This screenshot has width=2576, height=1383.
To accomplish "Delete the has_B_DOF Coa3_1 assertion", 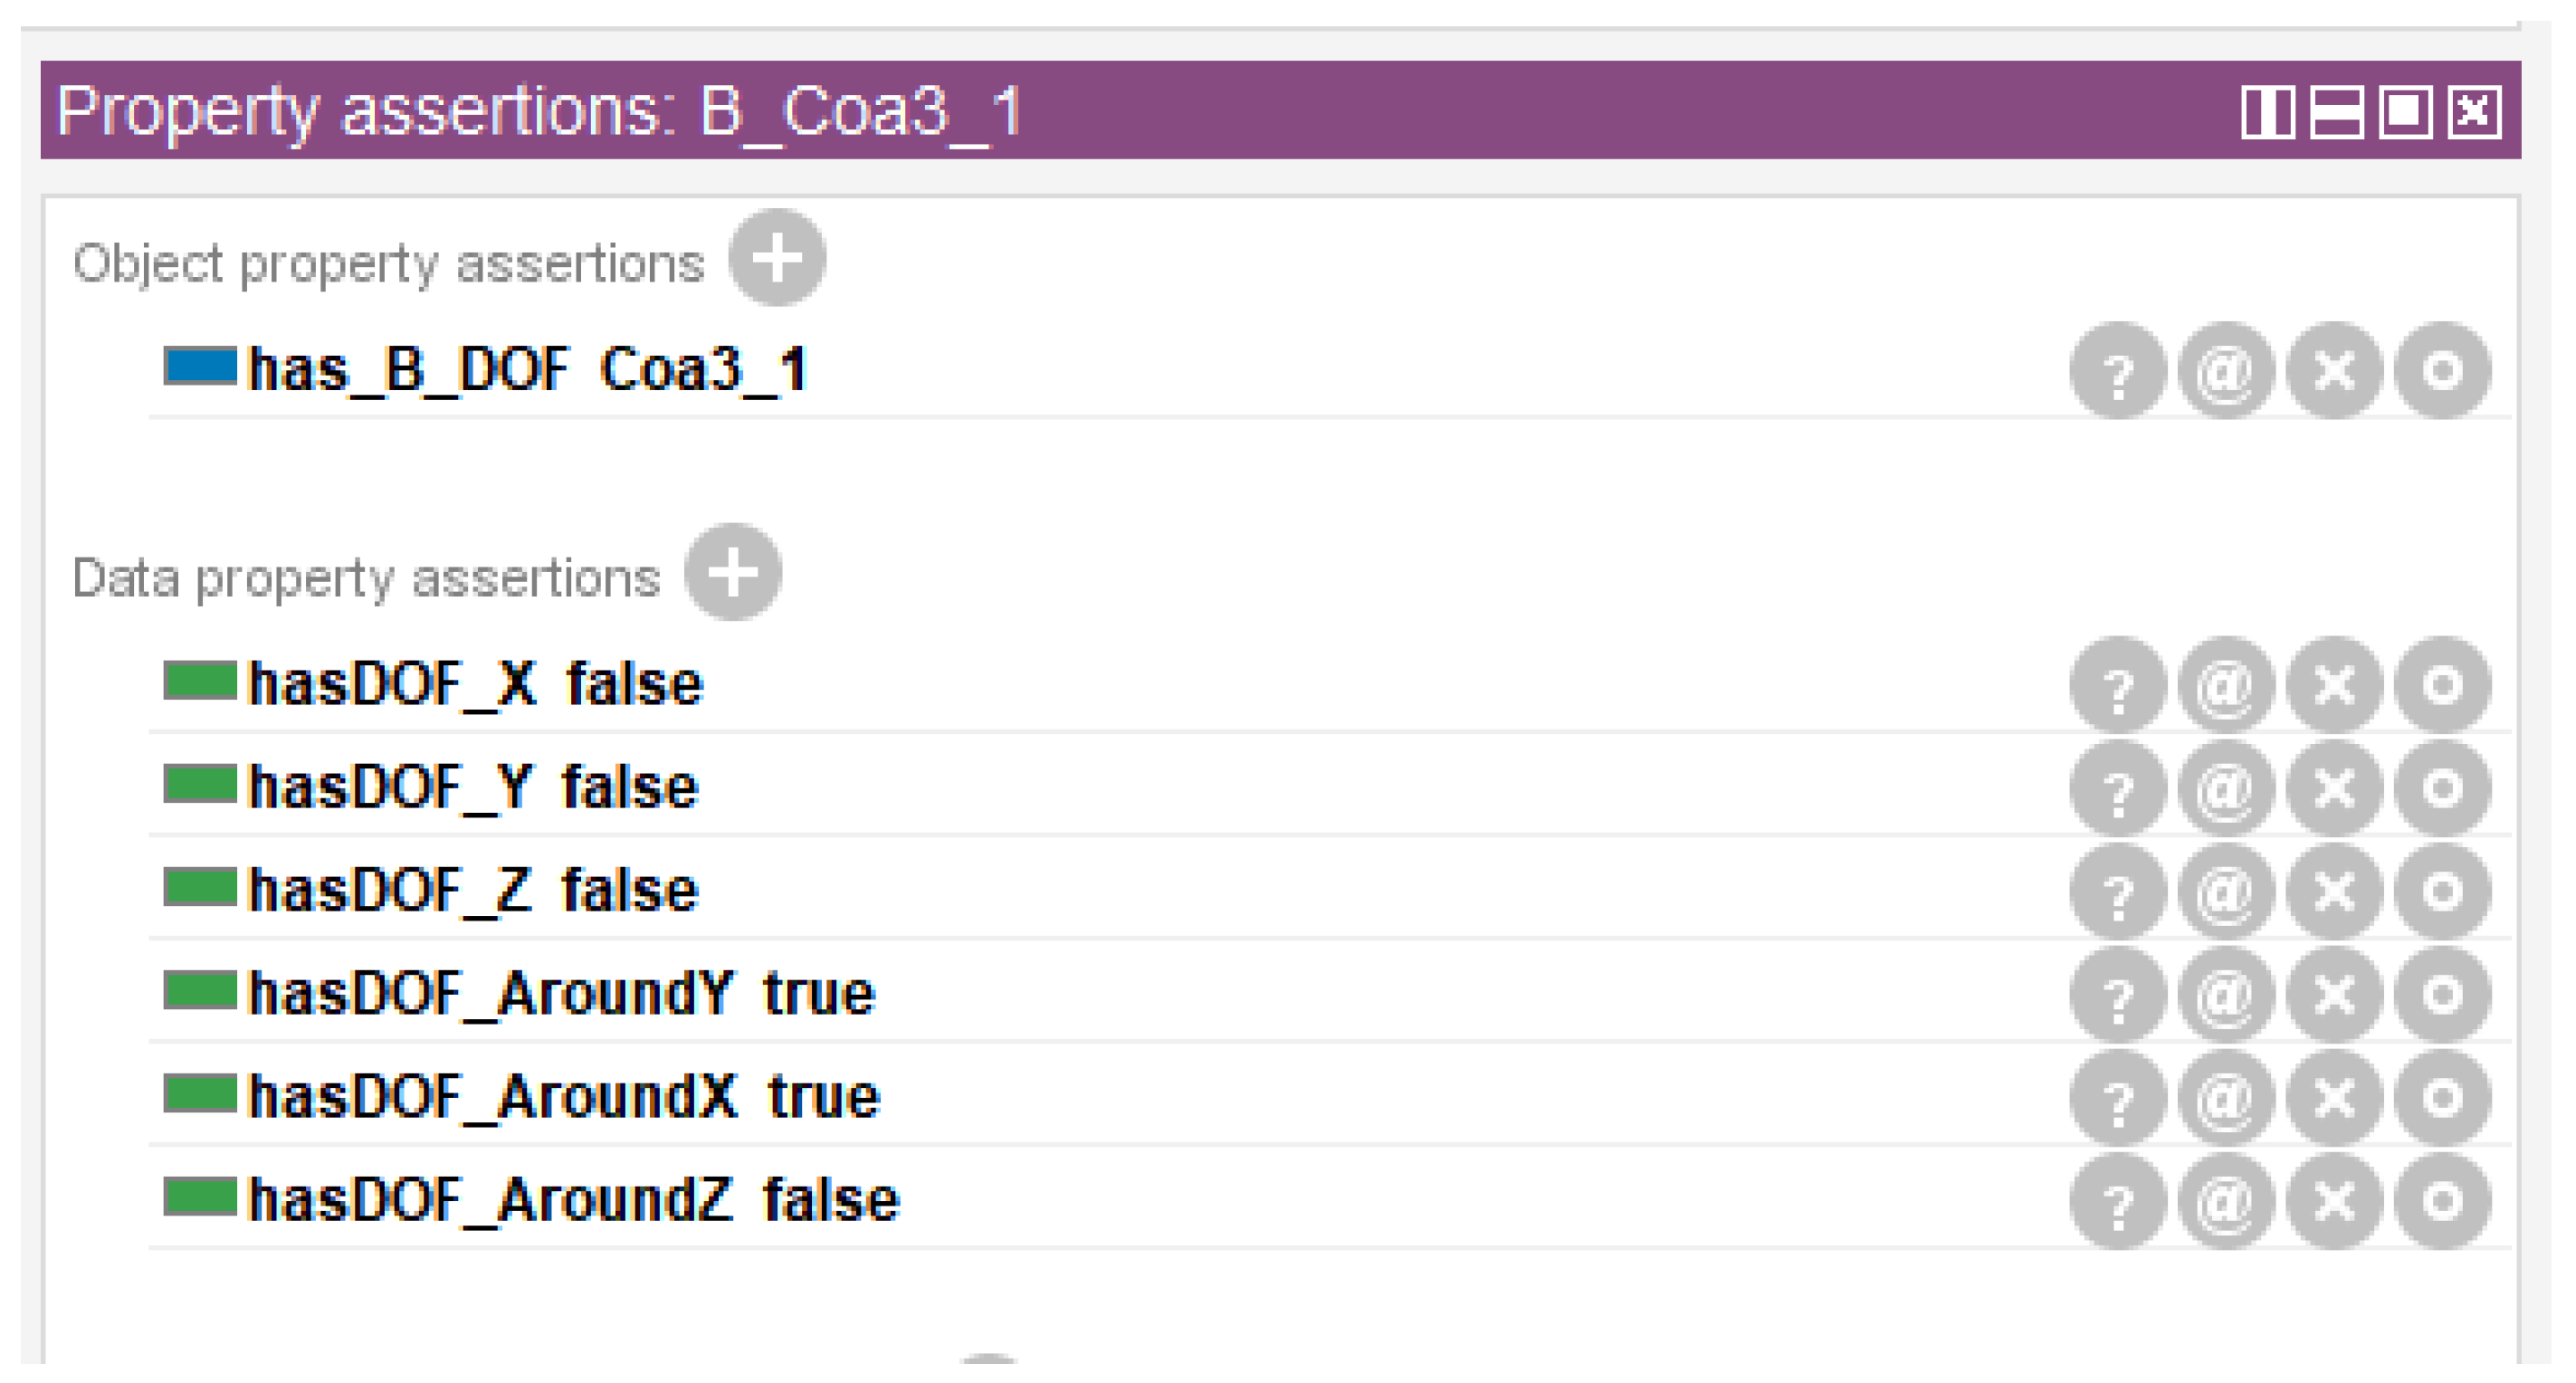I will click(2334, 371).
